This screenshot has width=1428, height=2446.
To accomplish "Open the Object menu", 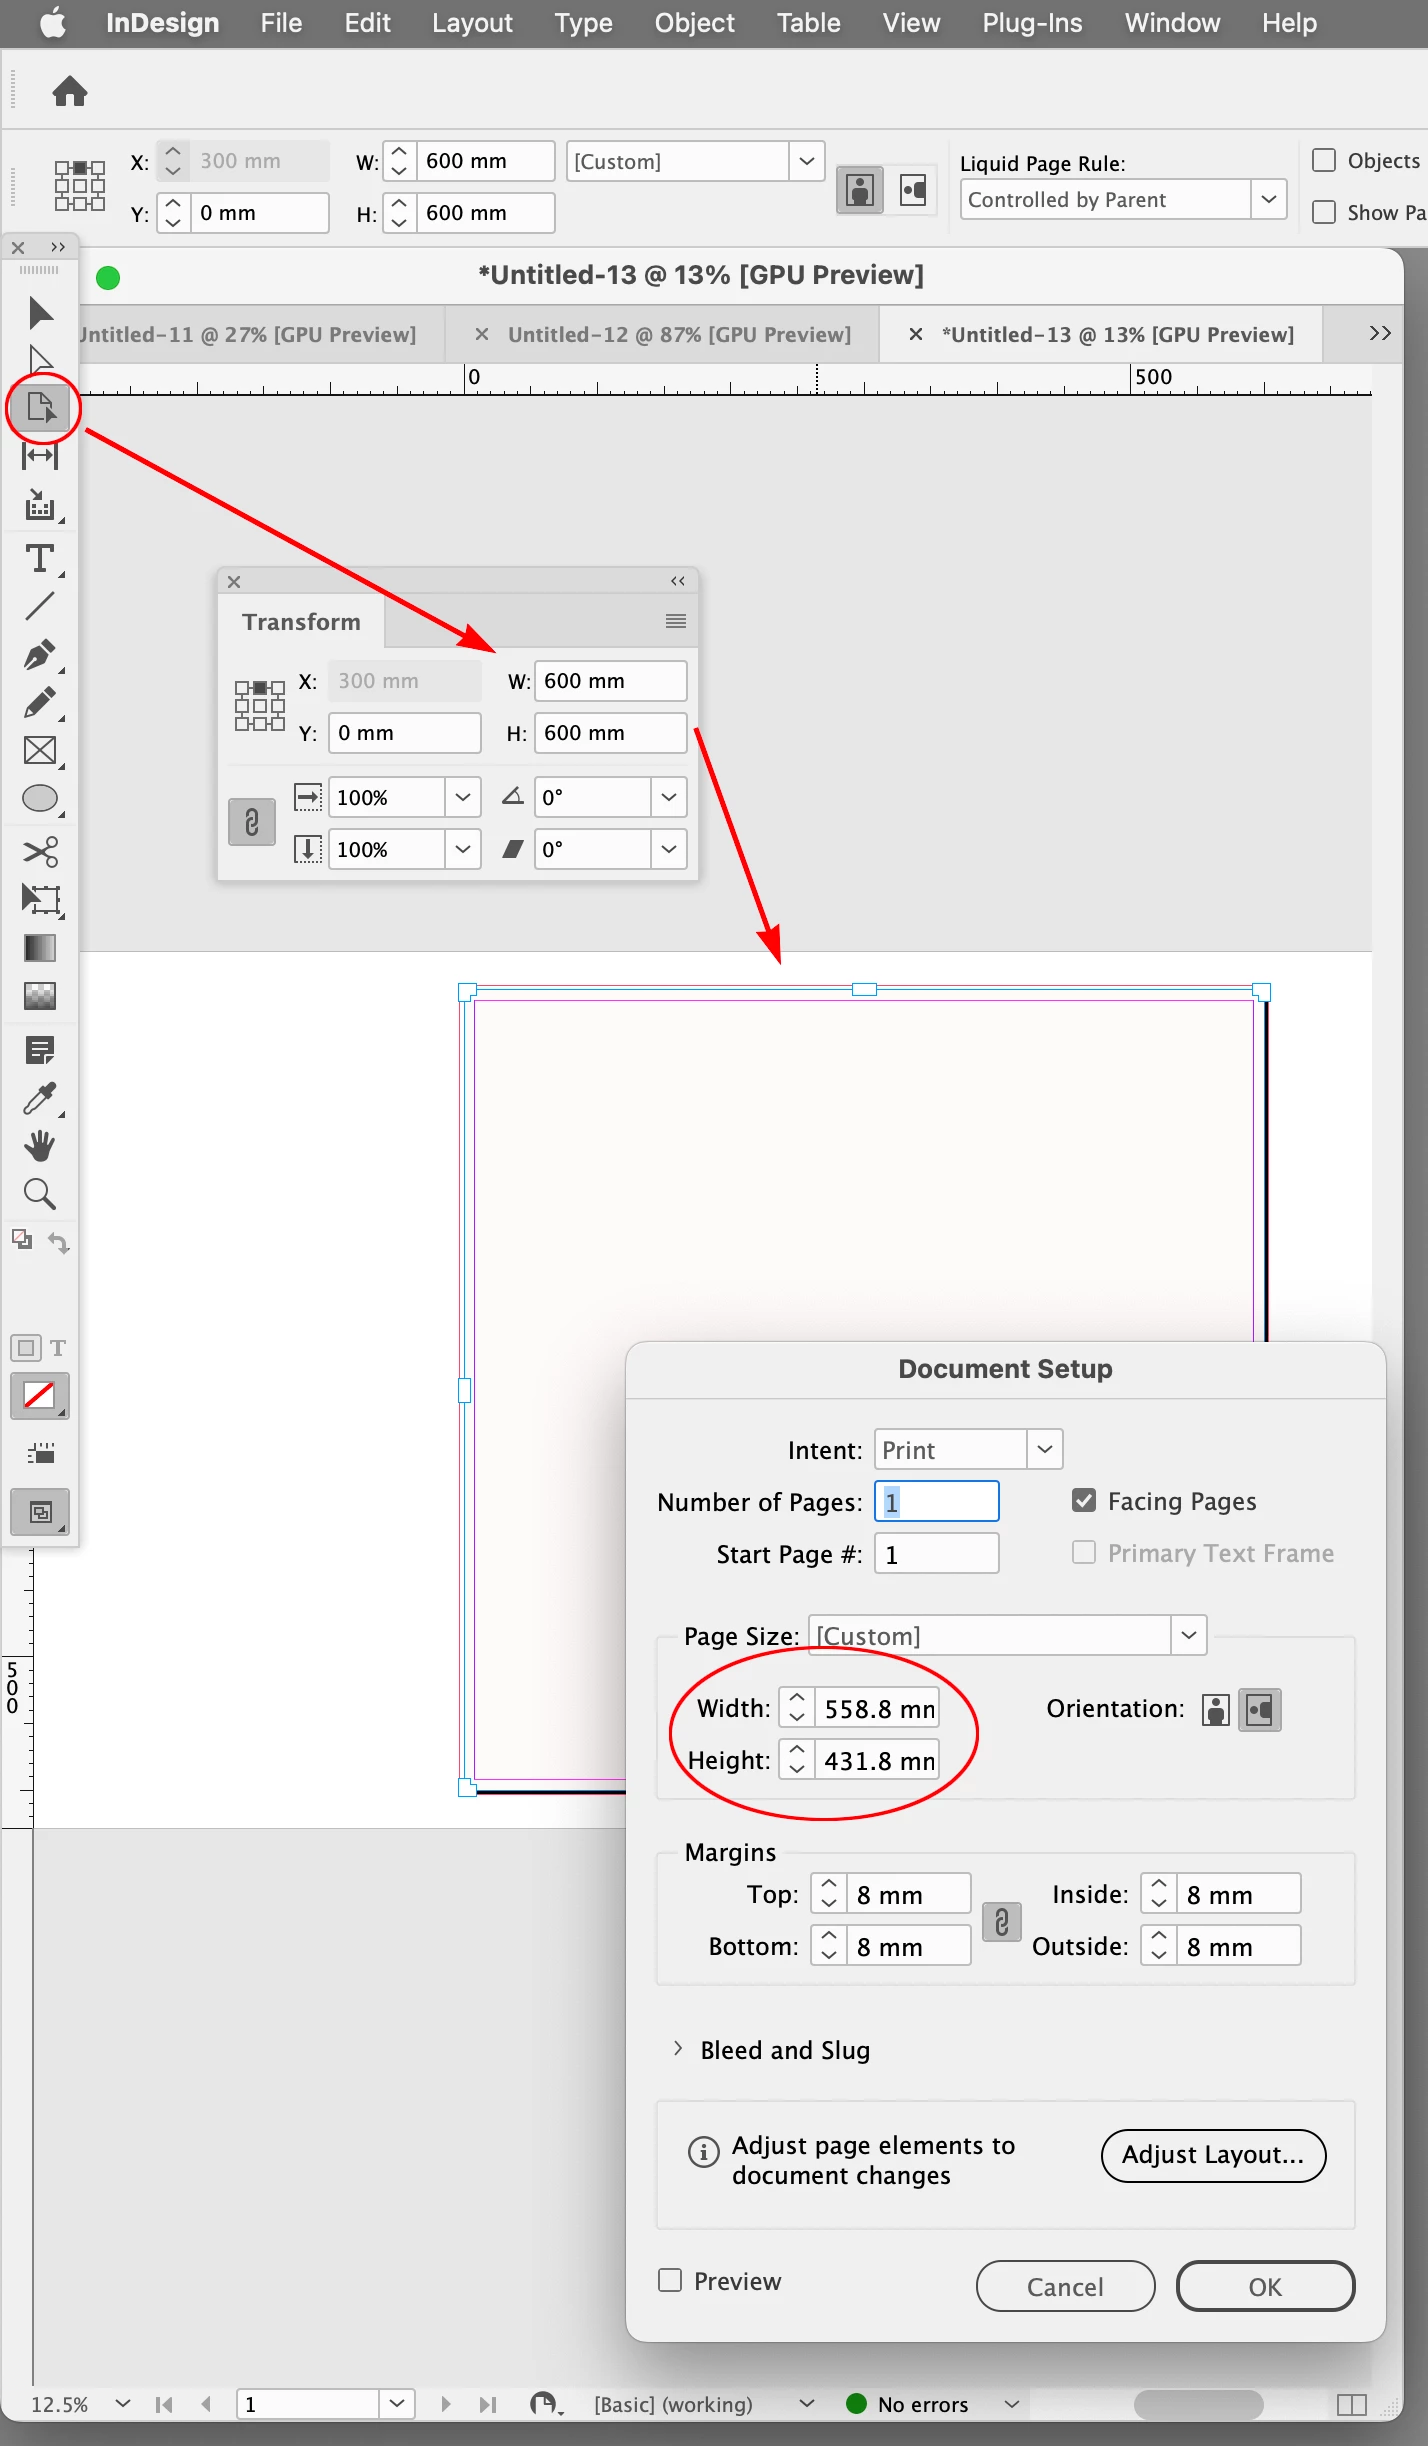I will pos(694,23).
